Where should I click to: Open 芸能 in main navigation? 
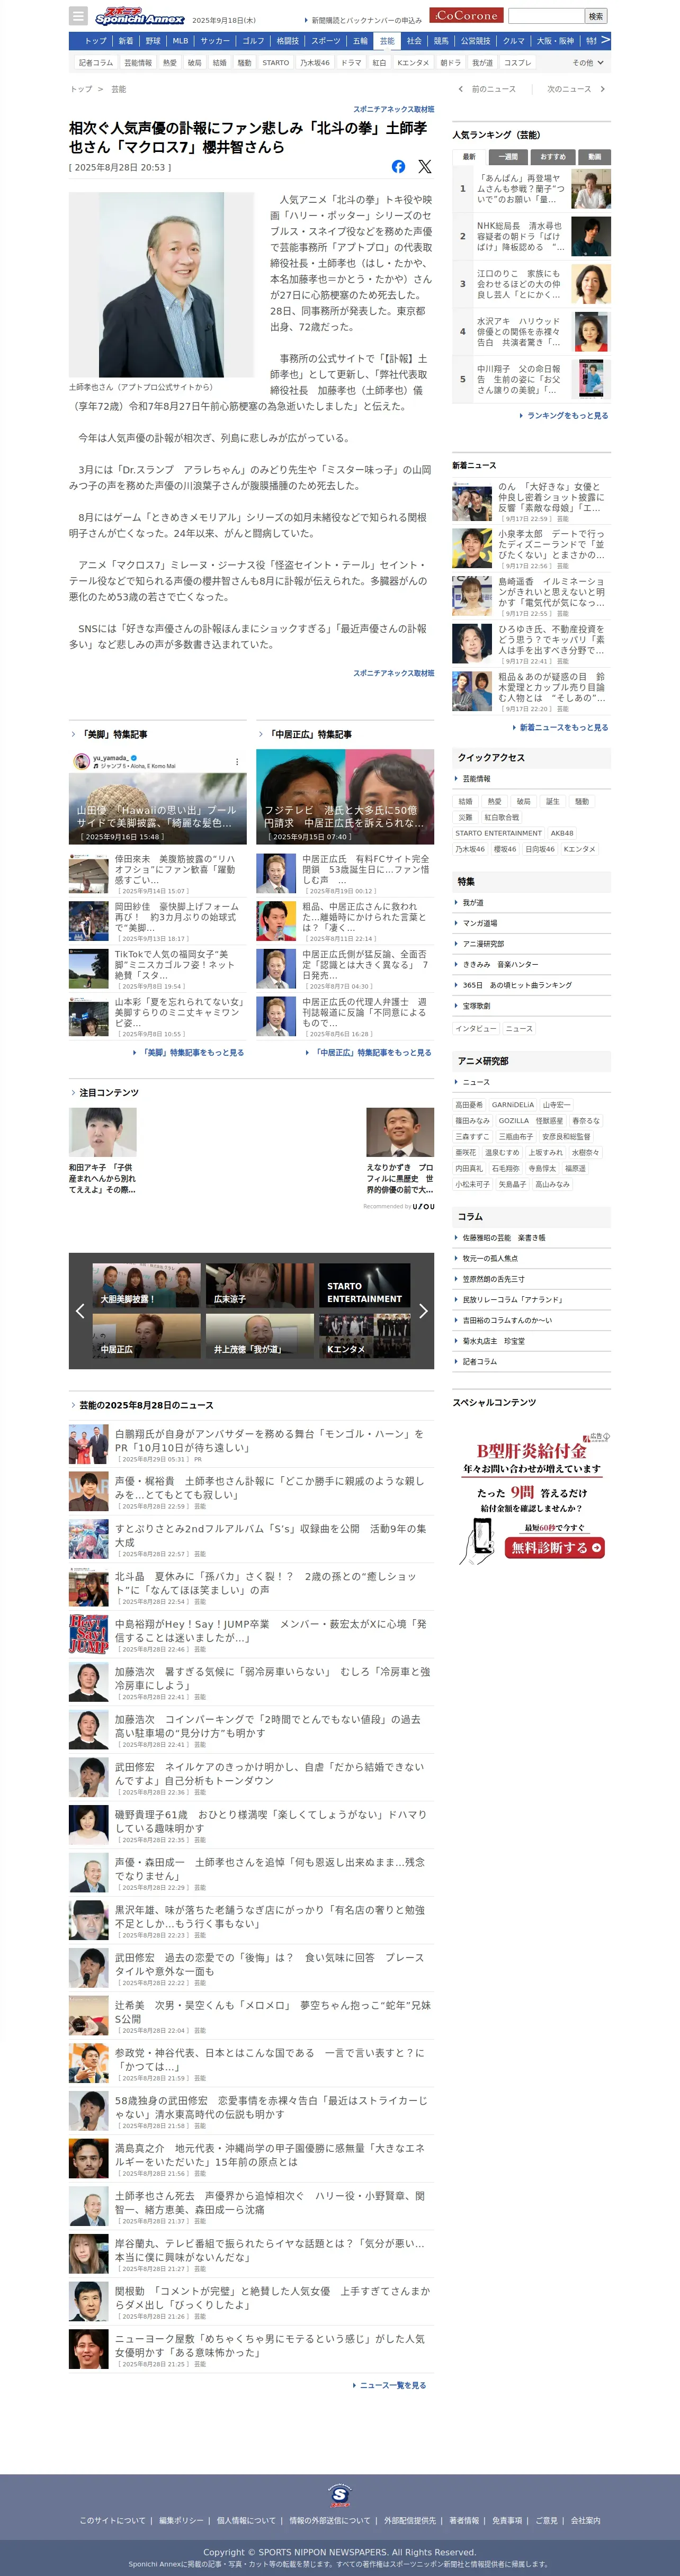(x=387, y=41)
